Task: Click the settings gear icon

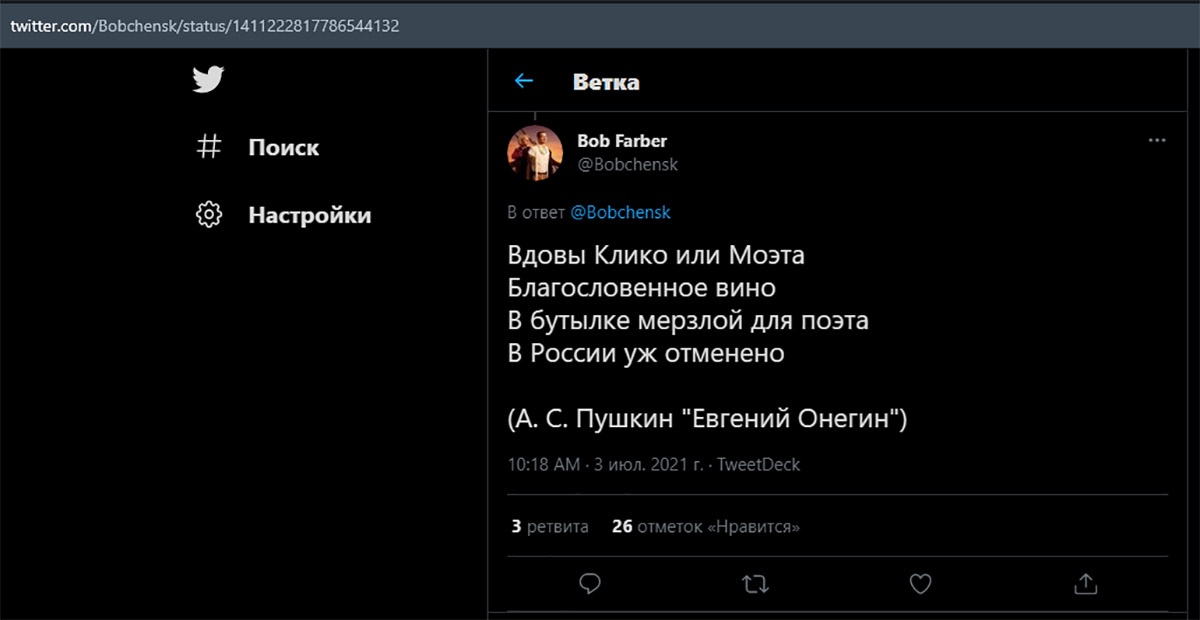Action: [208, 214]
